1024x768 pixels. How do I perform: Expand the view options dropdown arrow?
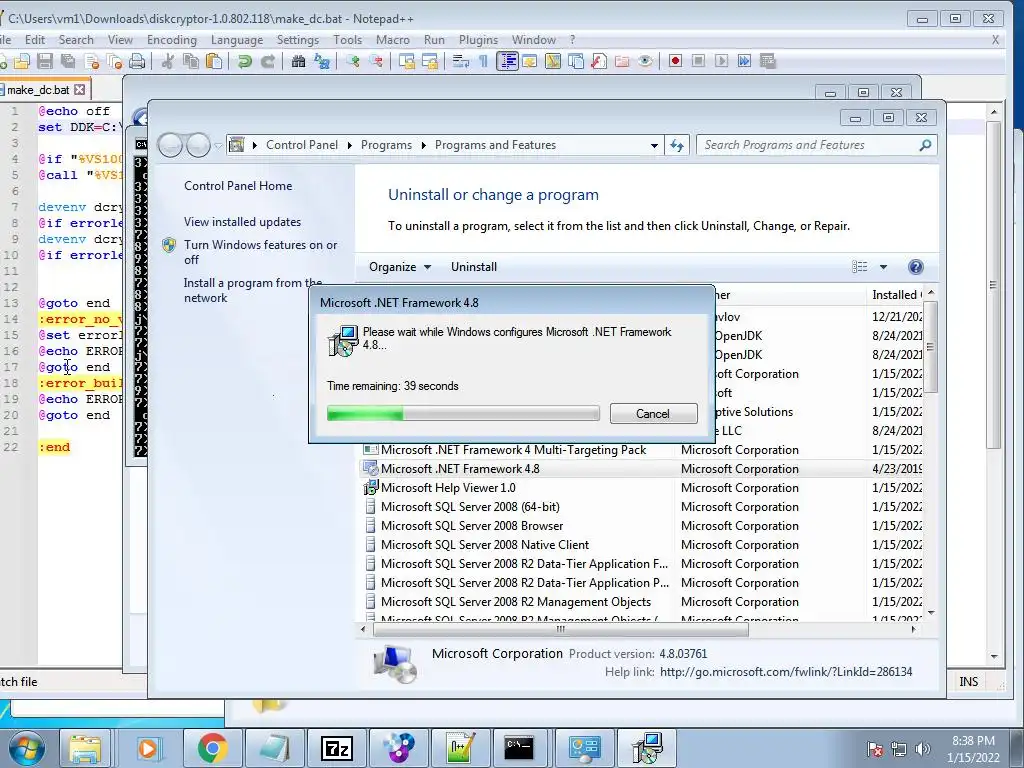883,266
